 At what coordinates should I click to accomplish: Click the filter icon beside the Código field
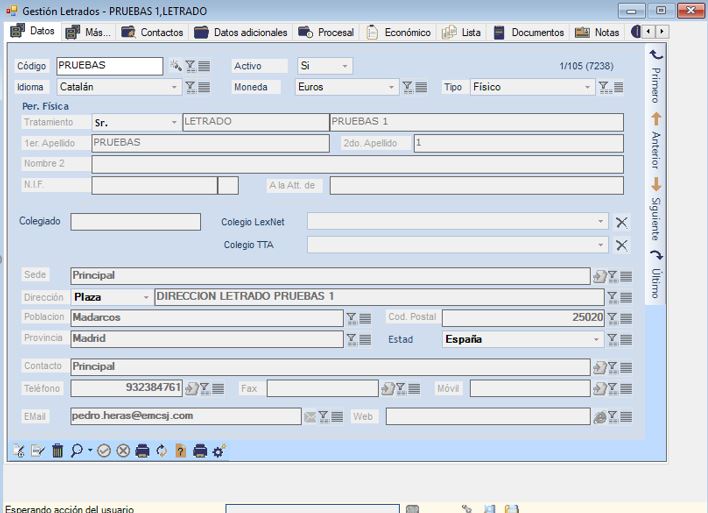[x=190, y=66]
